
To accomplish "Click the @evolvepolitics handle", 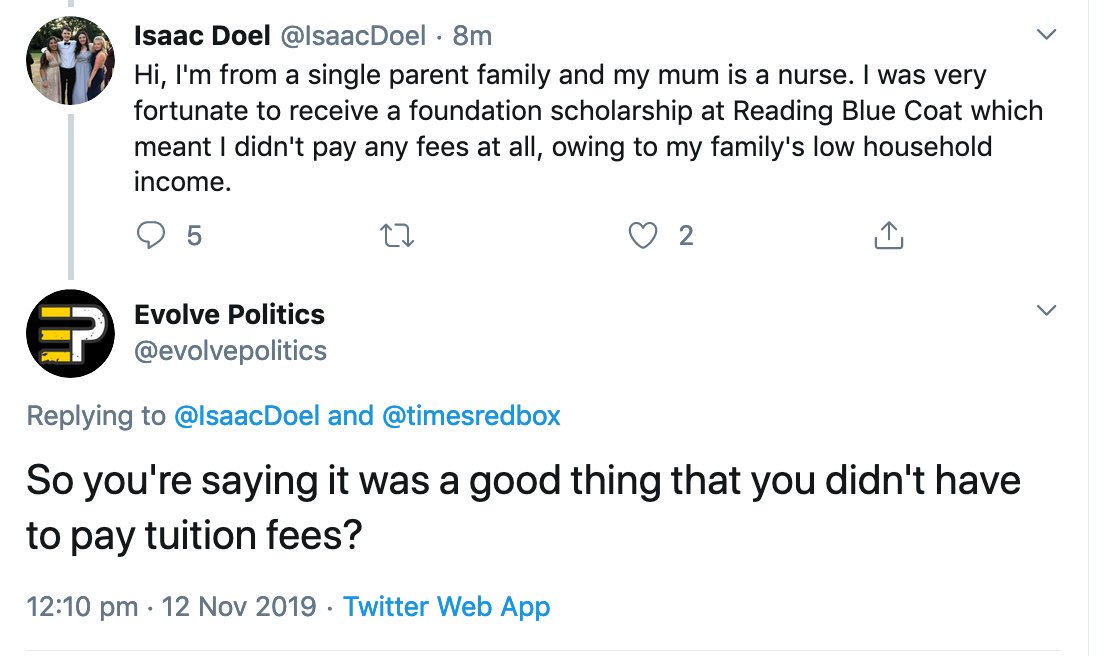I will [x=230, y=351].
